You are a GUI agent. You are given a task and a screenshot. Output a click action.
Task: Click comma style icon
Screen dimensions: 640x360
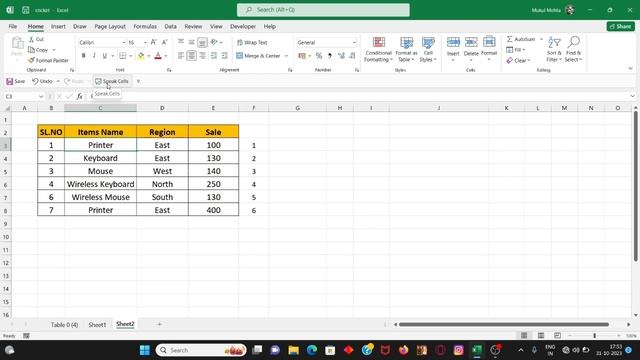pos(330,56)
